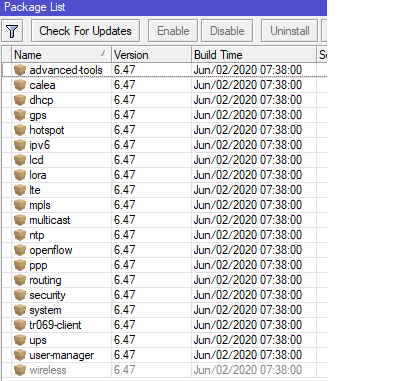Click the disabled wireless package icon

pos(20,370)
